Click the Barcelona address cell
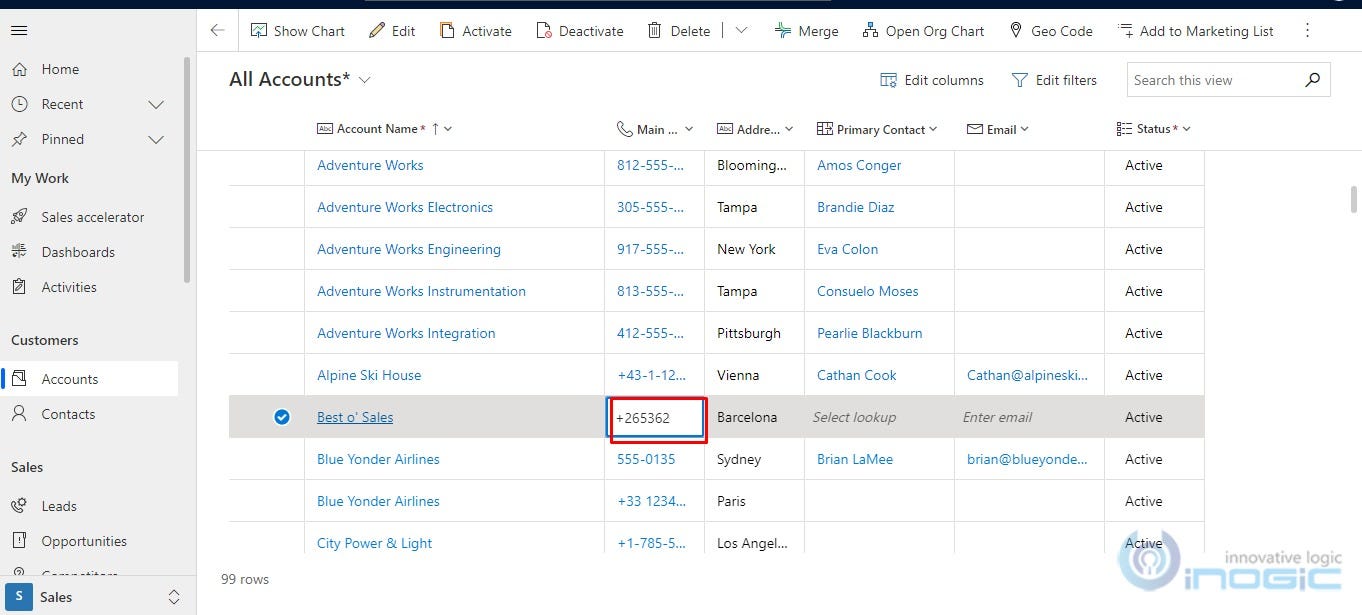This screenshot has width=1362, height=615. [x=754, y=417]
